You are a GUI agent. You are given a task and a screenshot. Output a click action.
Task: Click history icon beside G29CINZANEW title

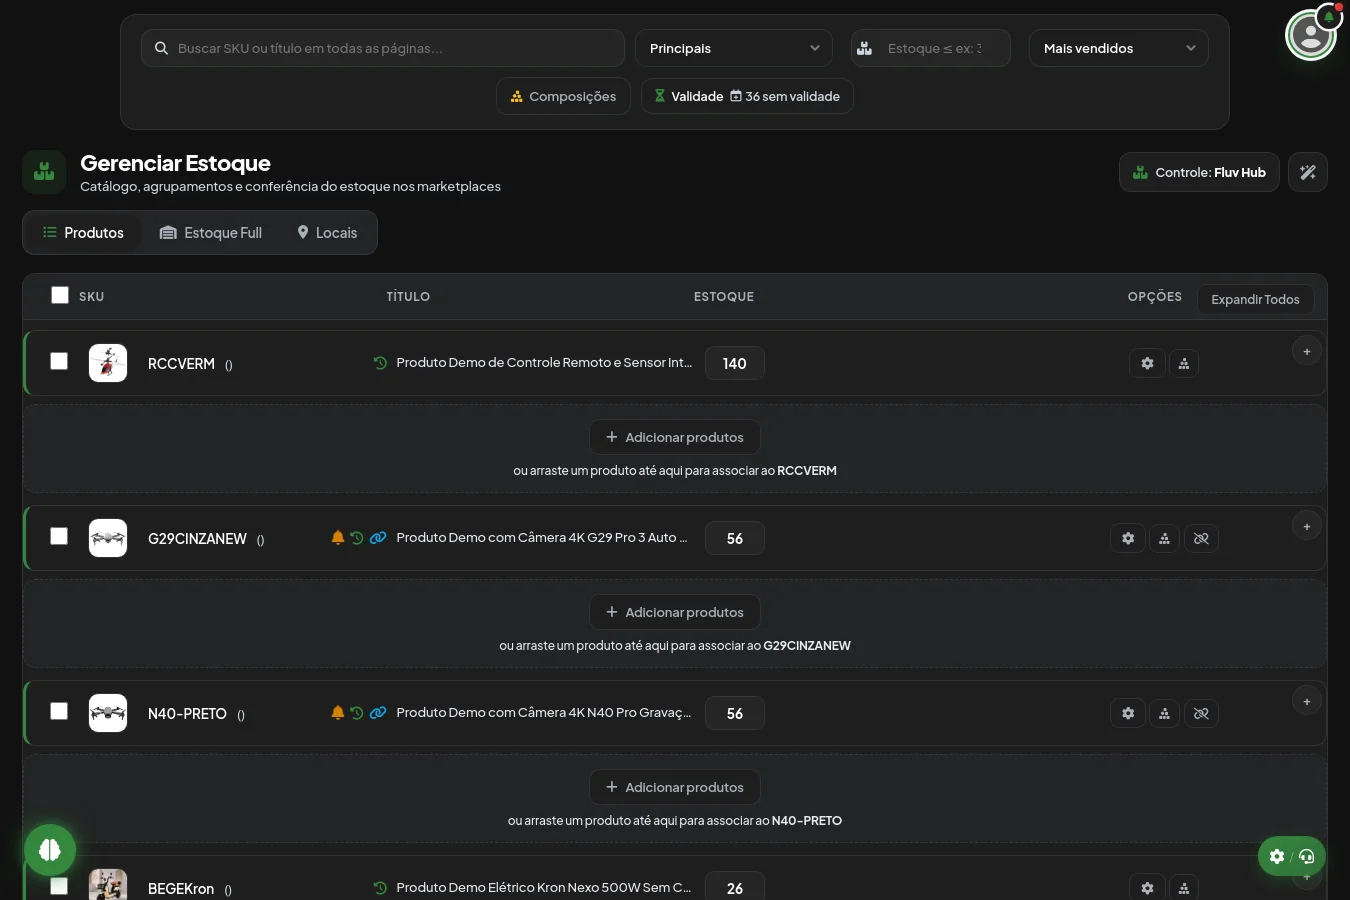[357, 538]
